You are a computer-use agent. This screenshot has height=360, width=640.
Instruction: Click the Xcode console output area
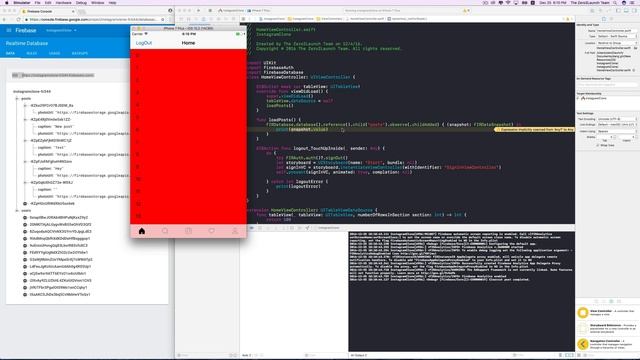pos(462,291)
